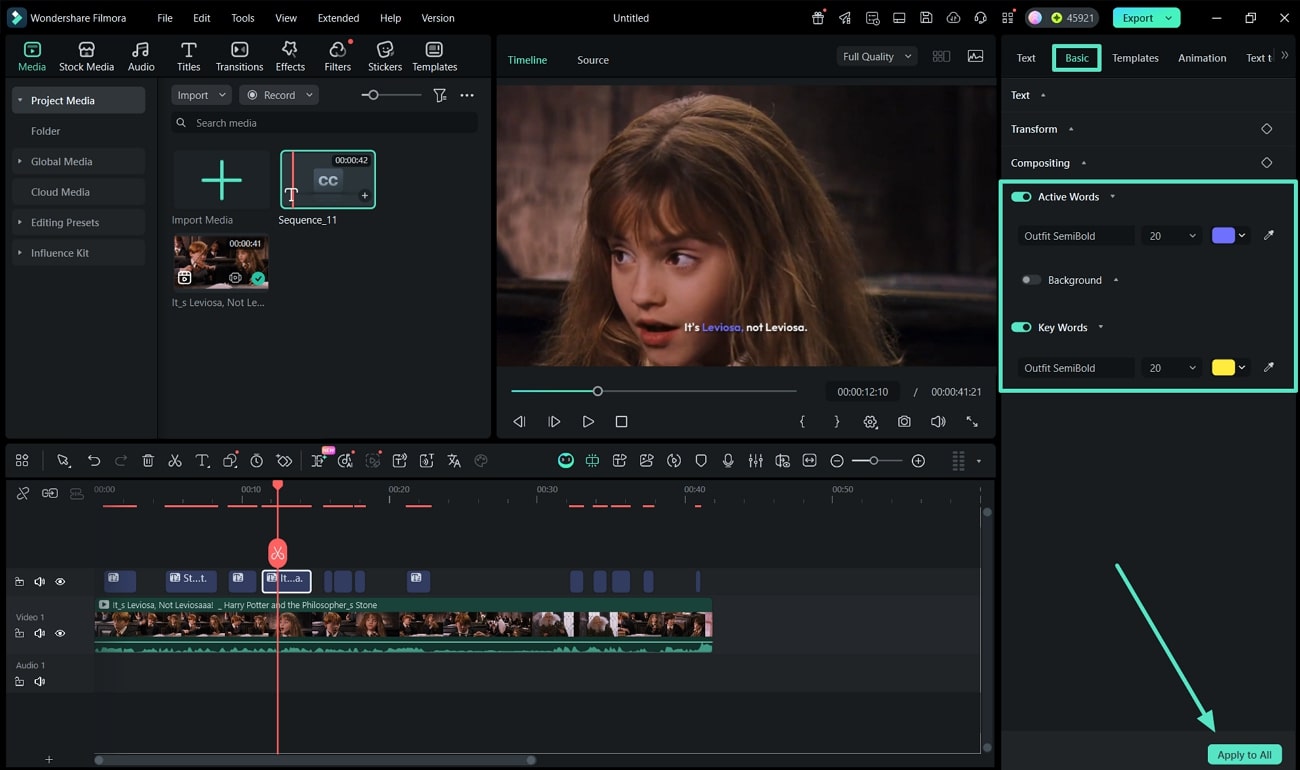
Task: Click the Undo icon in timeline toolbar
Action: [94, 460]
